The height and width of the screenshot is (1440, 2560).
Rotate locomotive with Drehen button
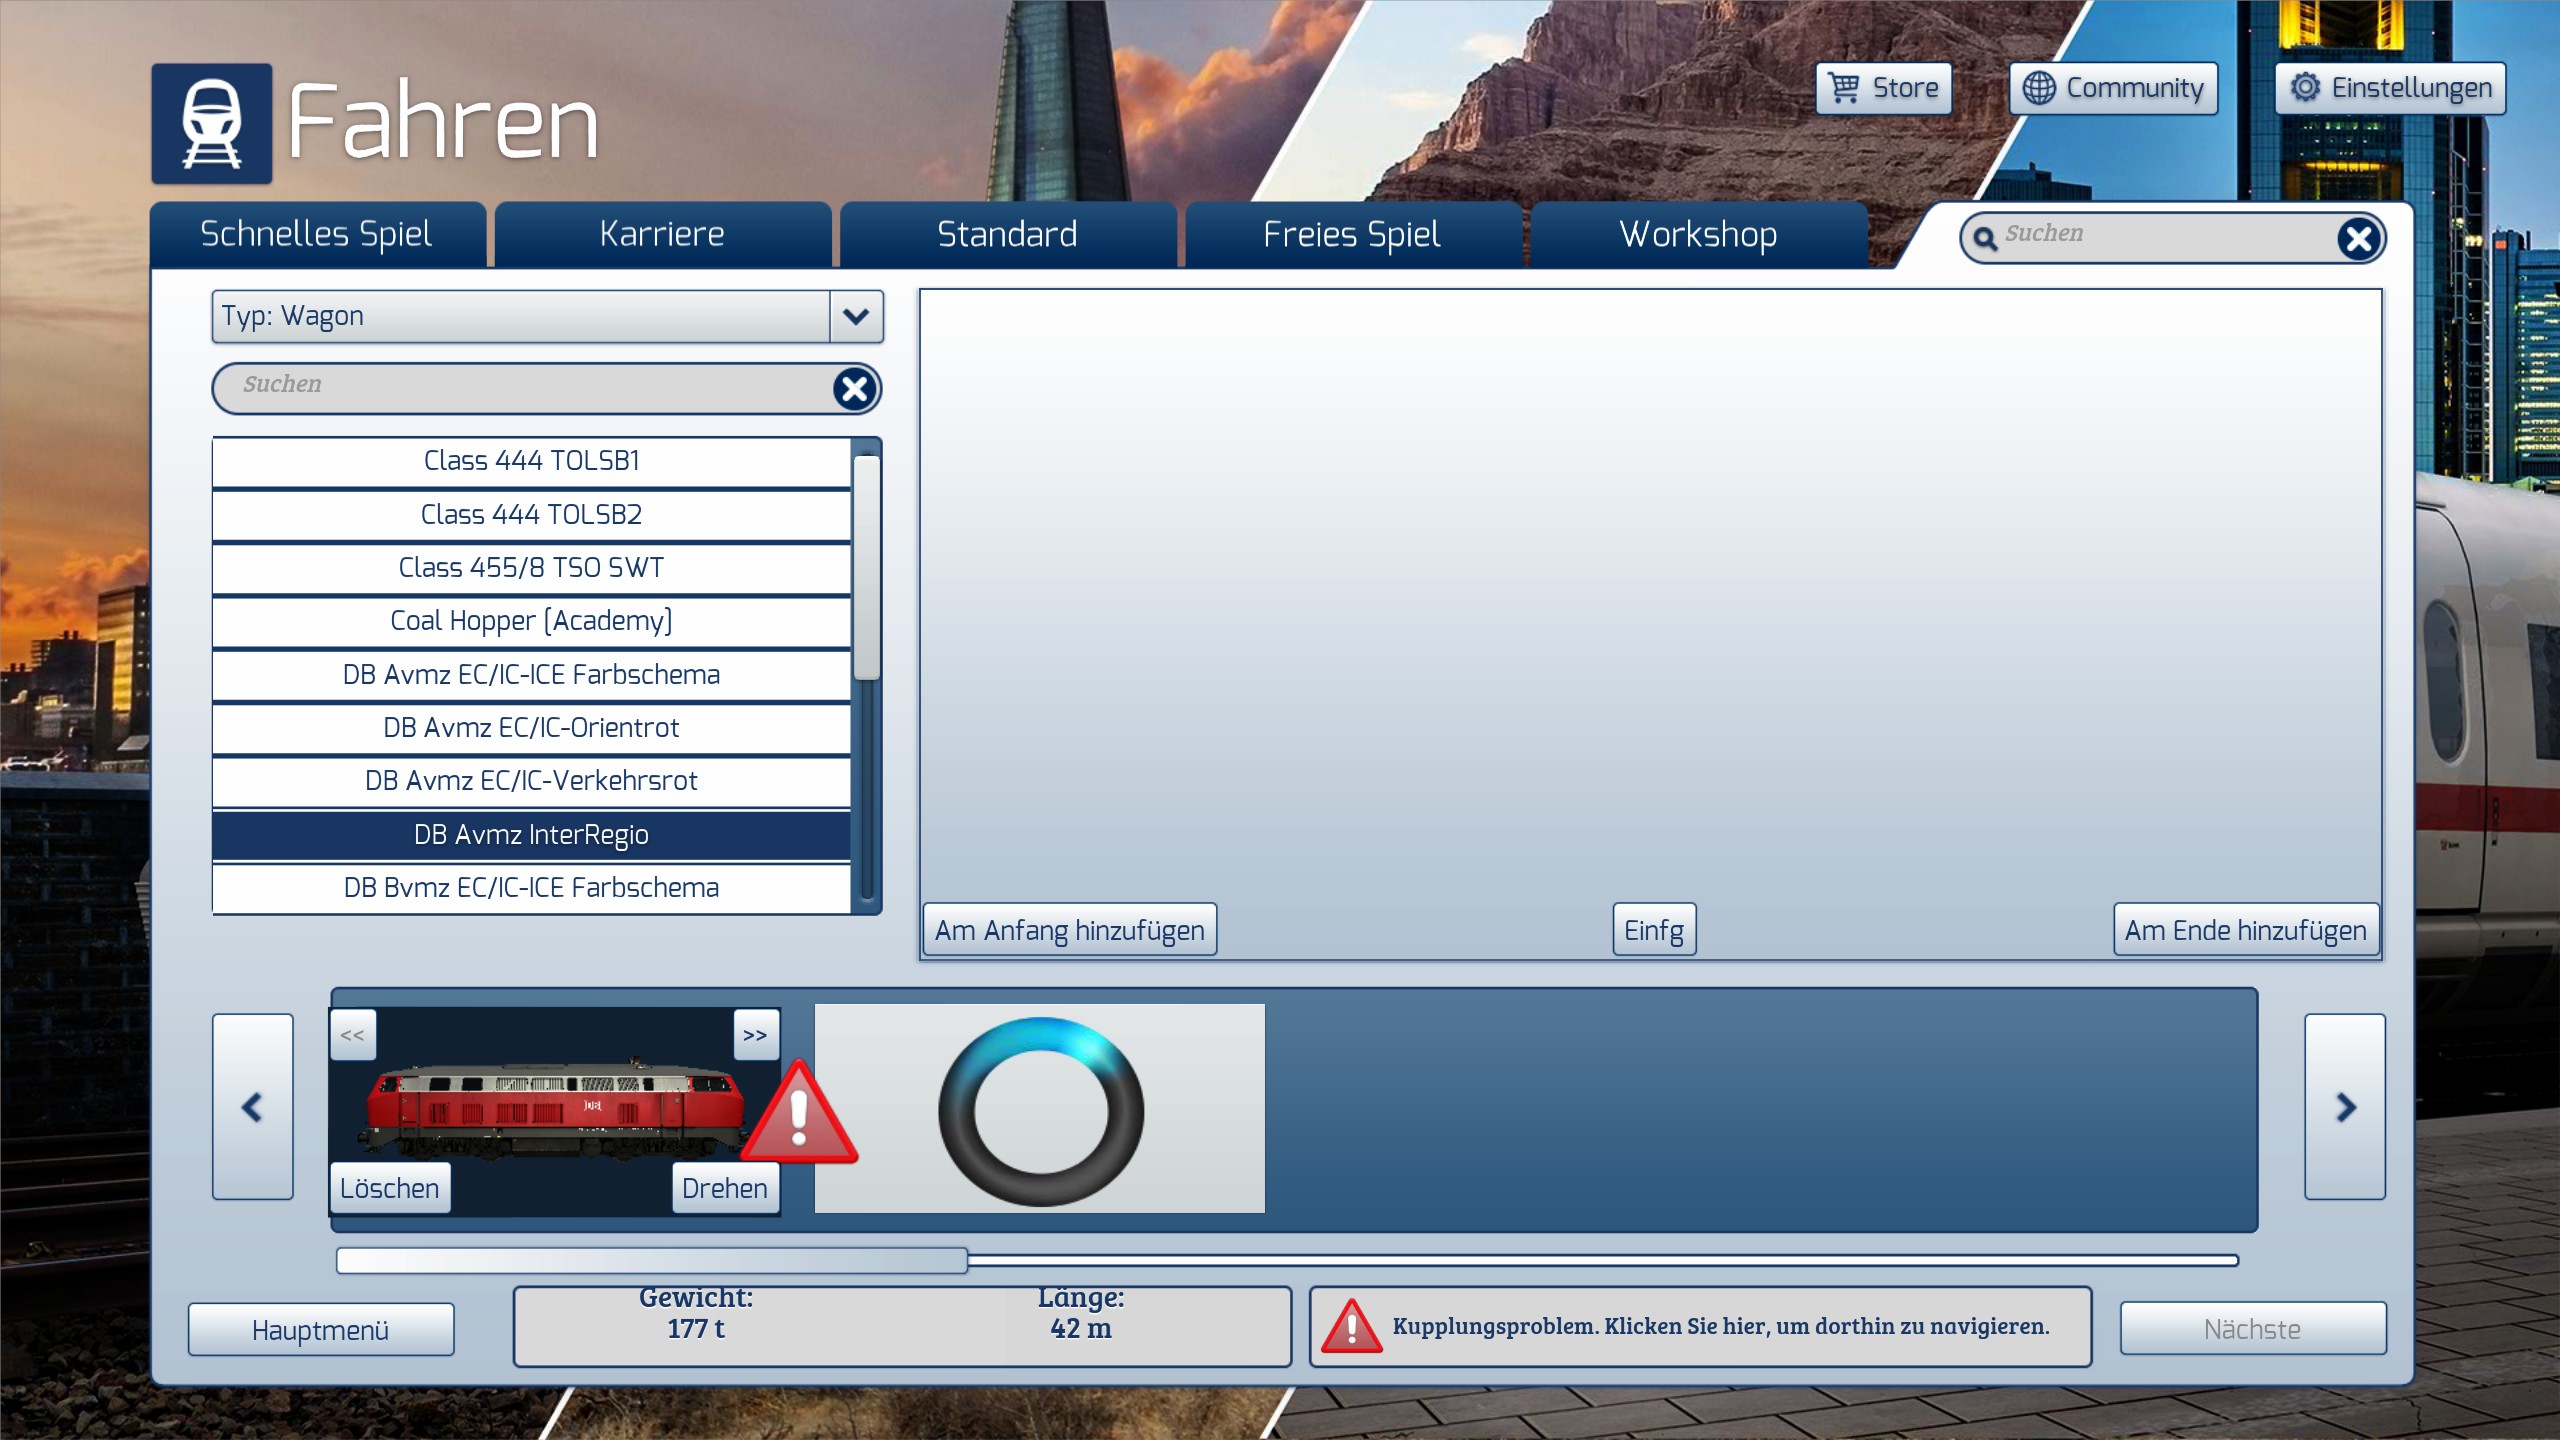click(x=724, y=1188)
